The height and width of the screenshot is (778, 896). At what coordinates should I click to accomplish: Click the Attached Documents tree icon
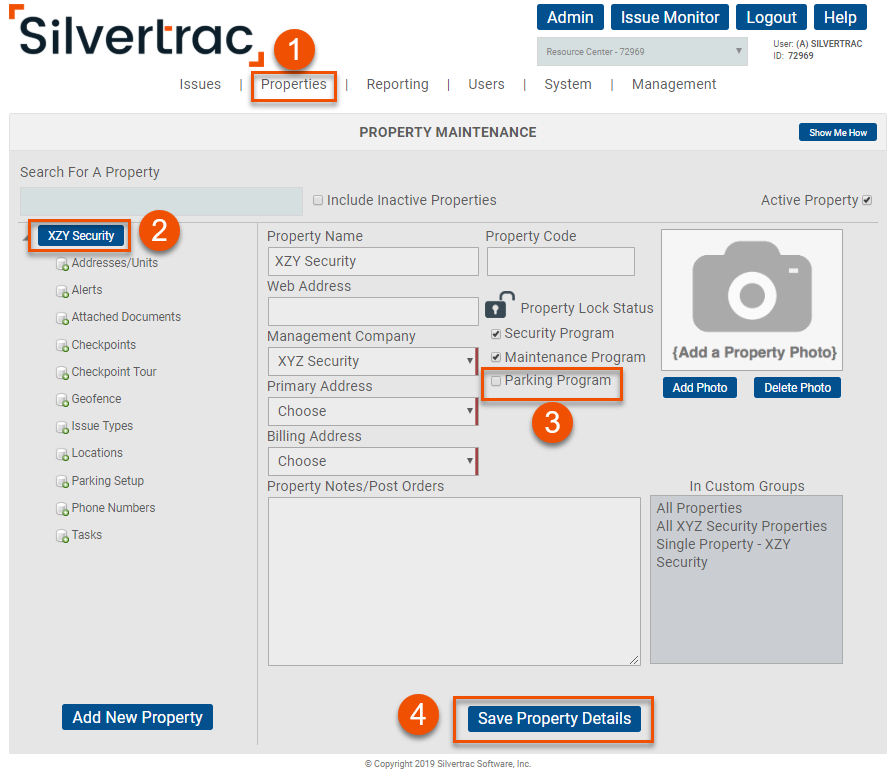point(62,318)
